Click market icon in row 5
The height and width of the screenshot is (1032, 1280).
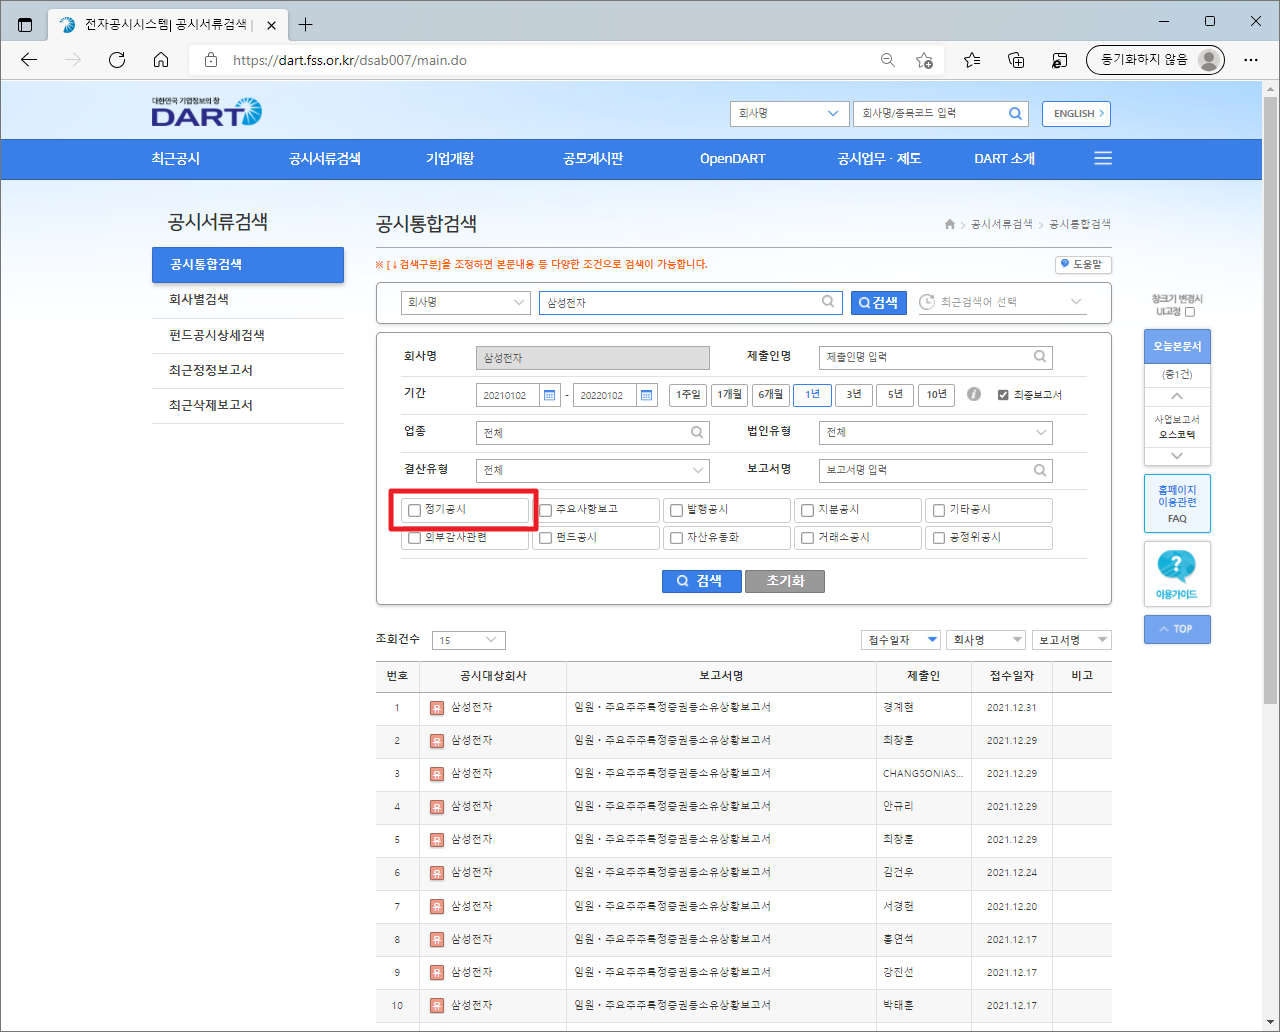[x=437, y=840]
